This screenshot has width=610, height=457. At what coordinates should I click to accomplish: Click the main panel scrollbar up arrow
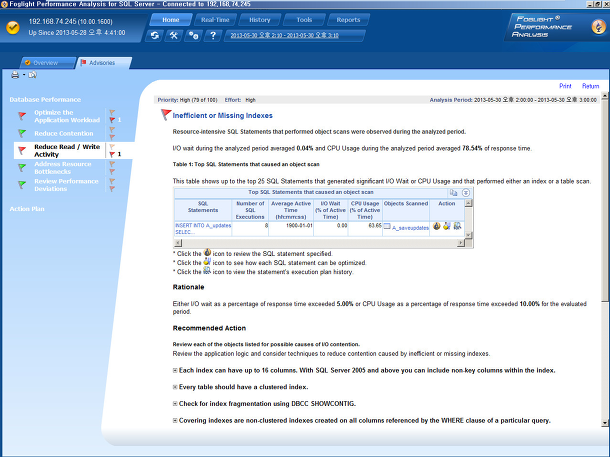coord(605,95)
